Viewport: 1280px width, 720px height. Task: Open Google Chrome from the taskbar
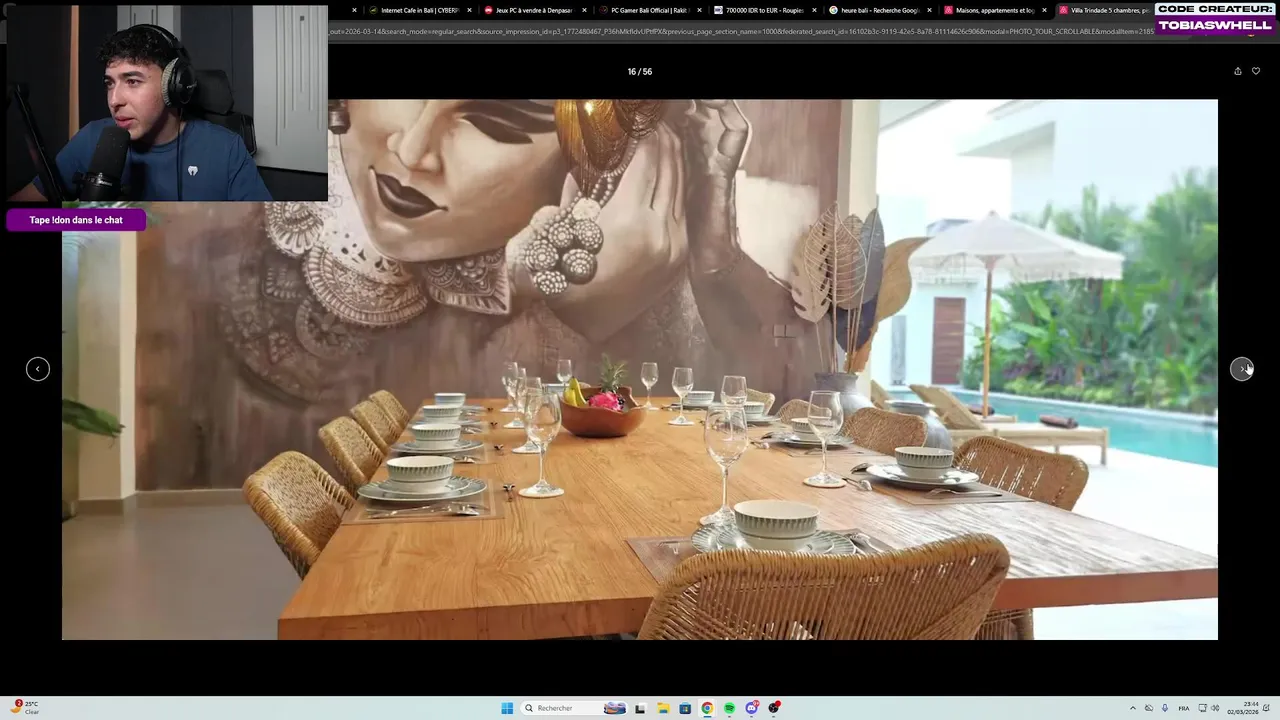[x=707, y=708]
